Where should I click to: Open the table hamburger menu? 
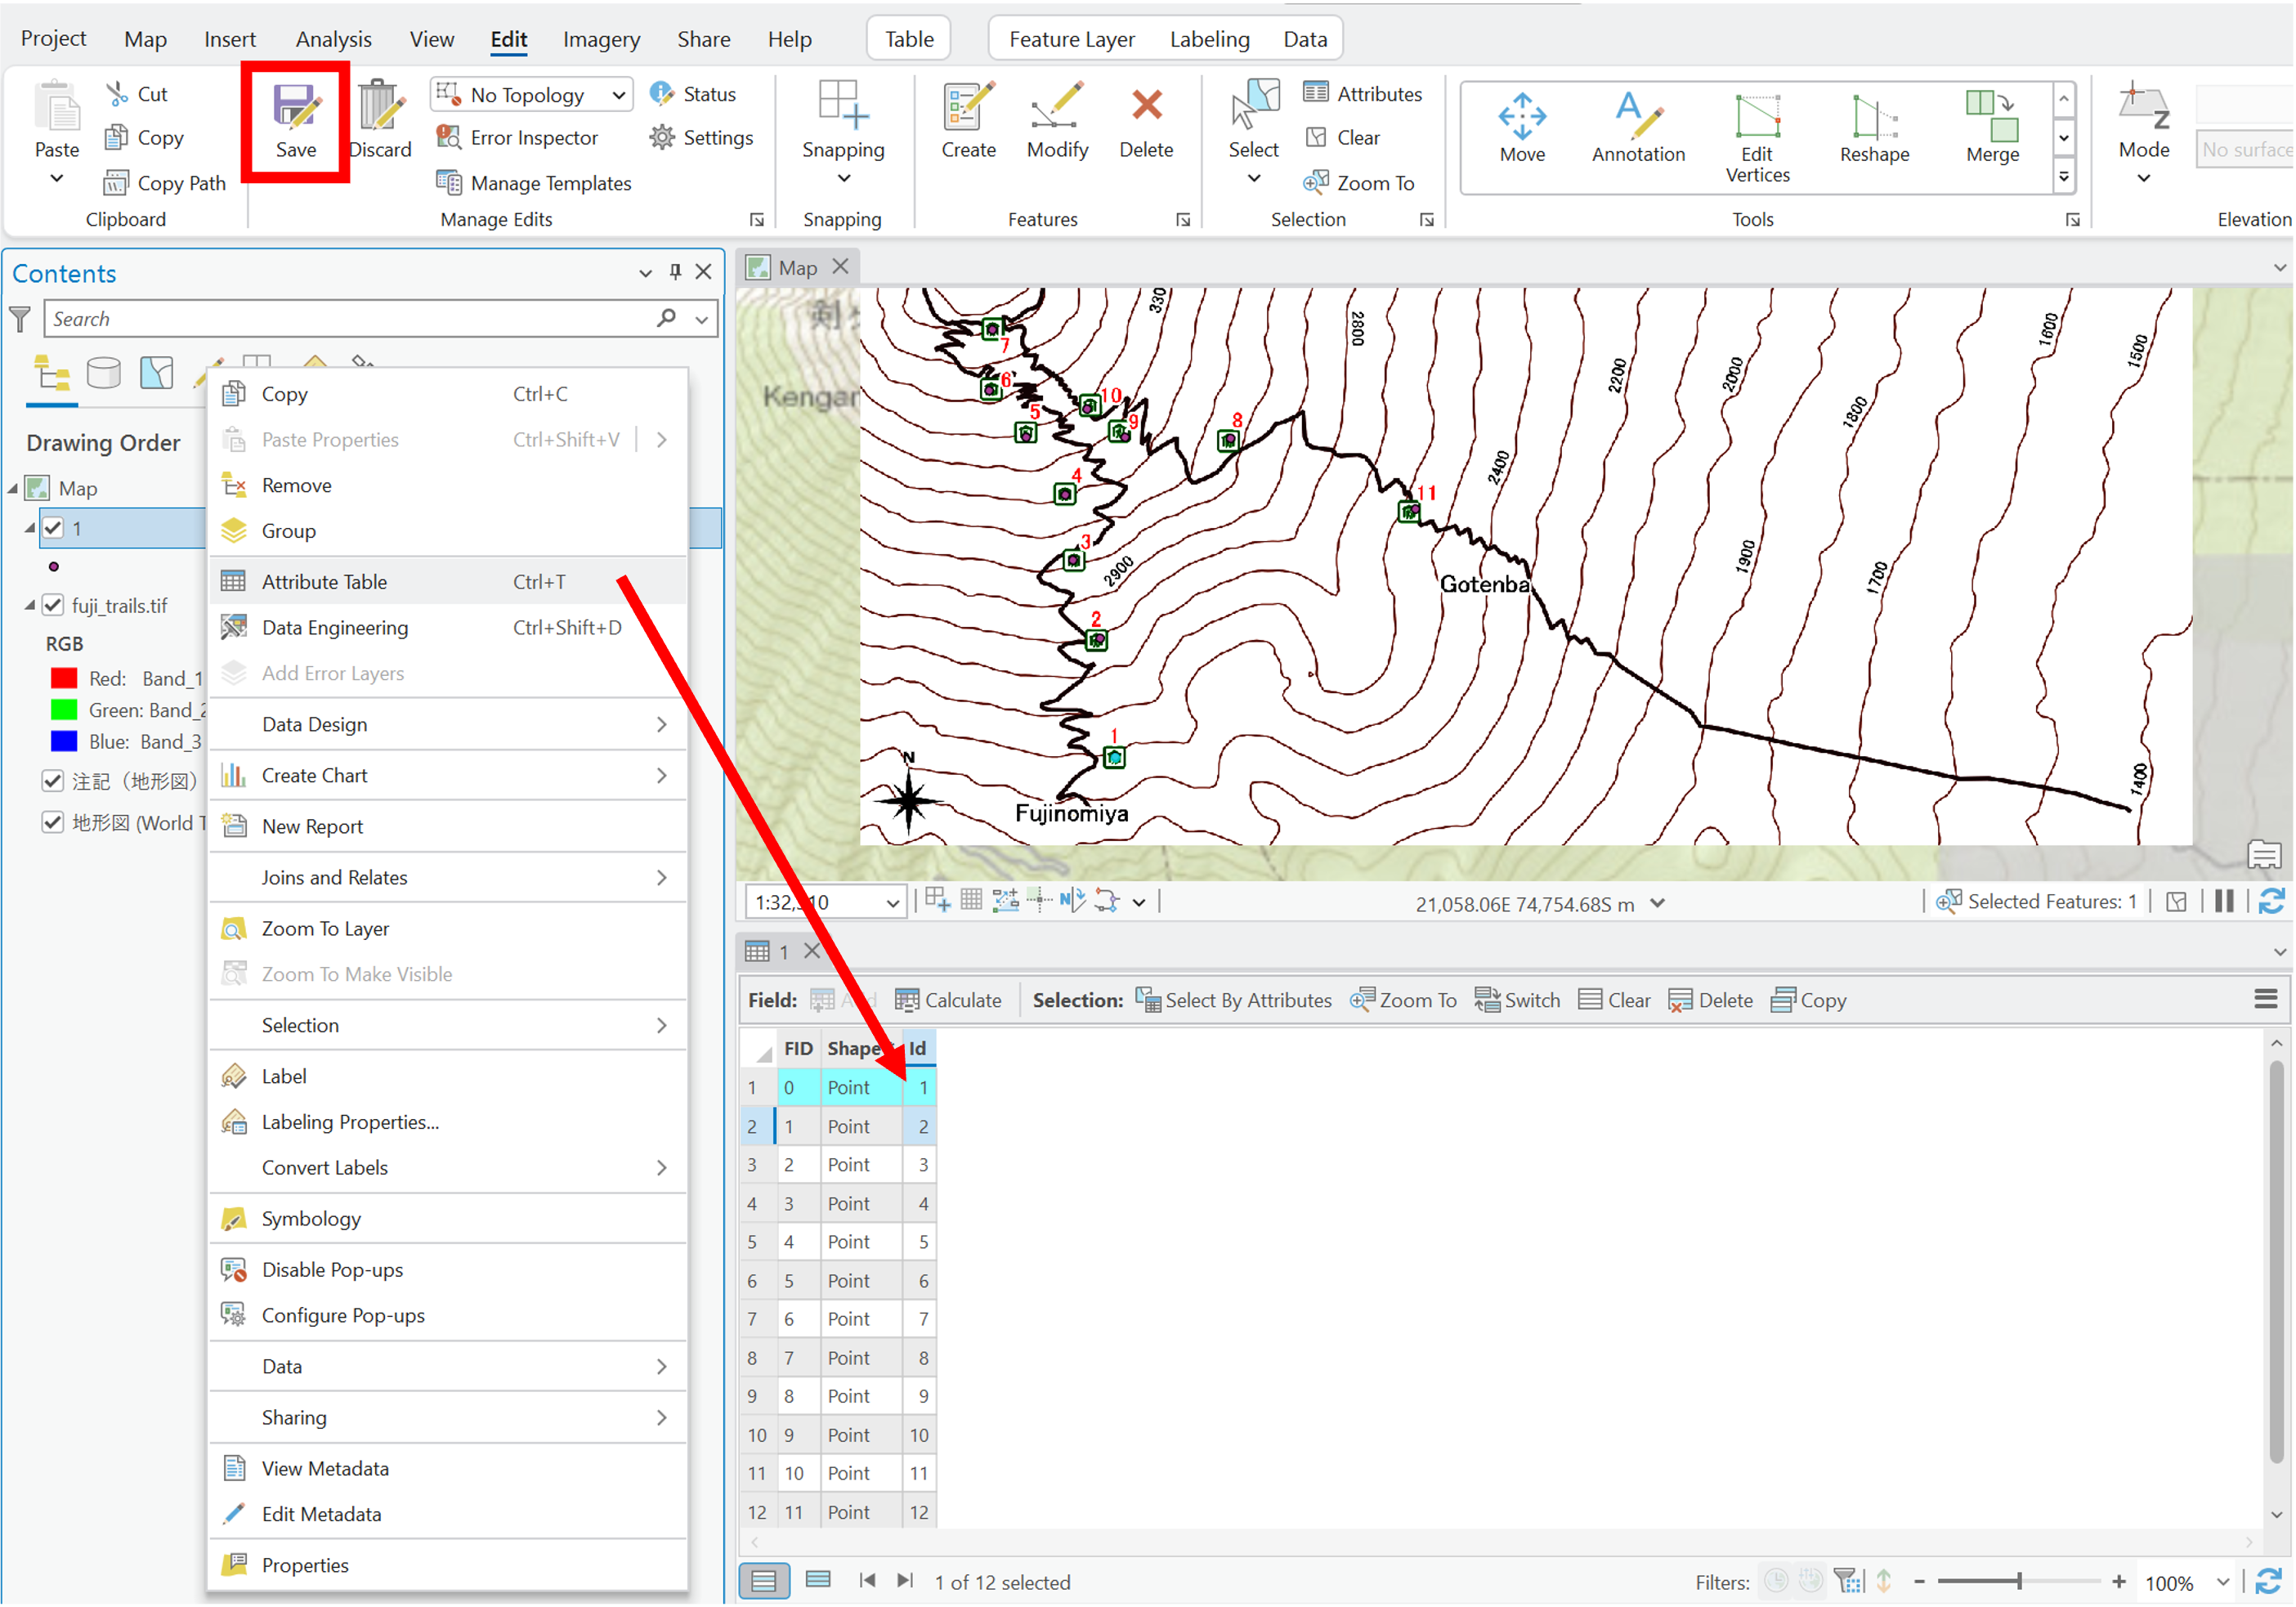(2265, 1000)
